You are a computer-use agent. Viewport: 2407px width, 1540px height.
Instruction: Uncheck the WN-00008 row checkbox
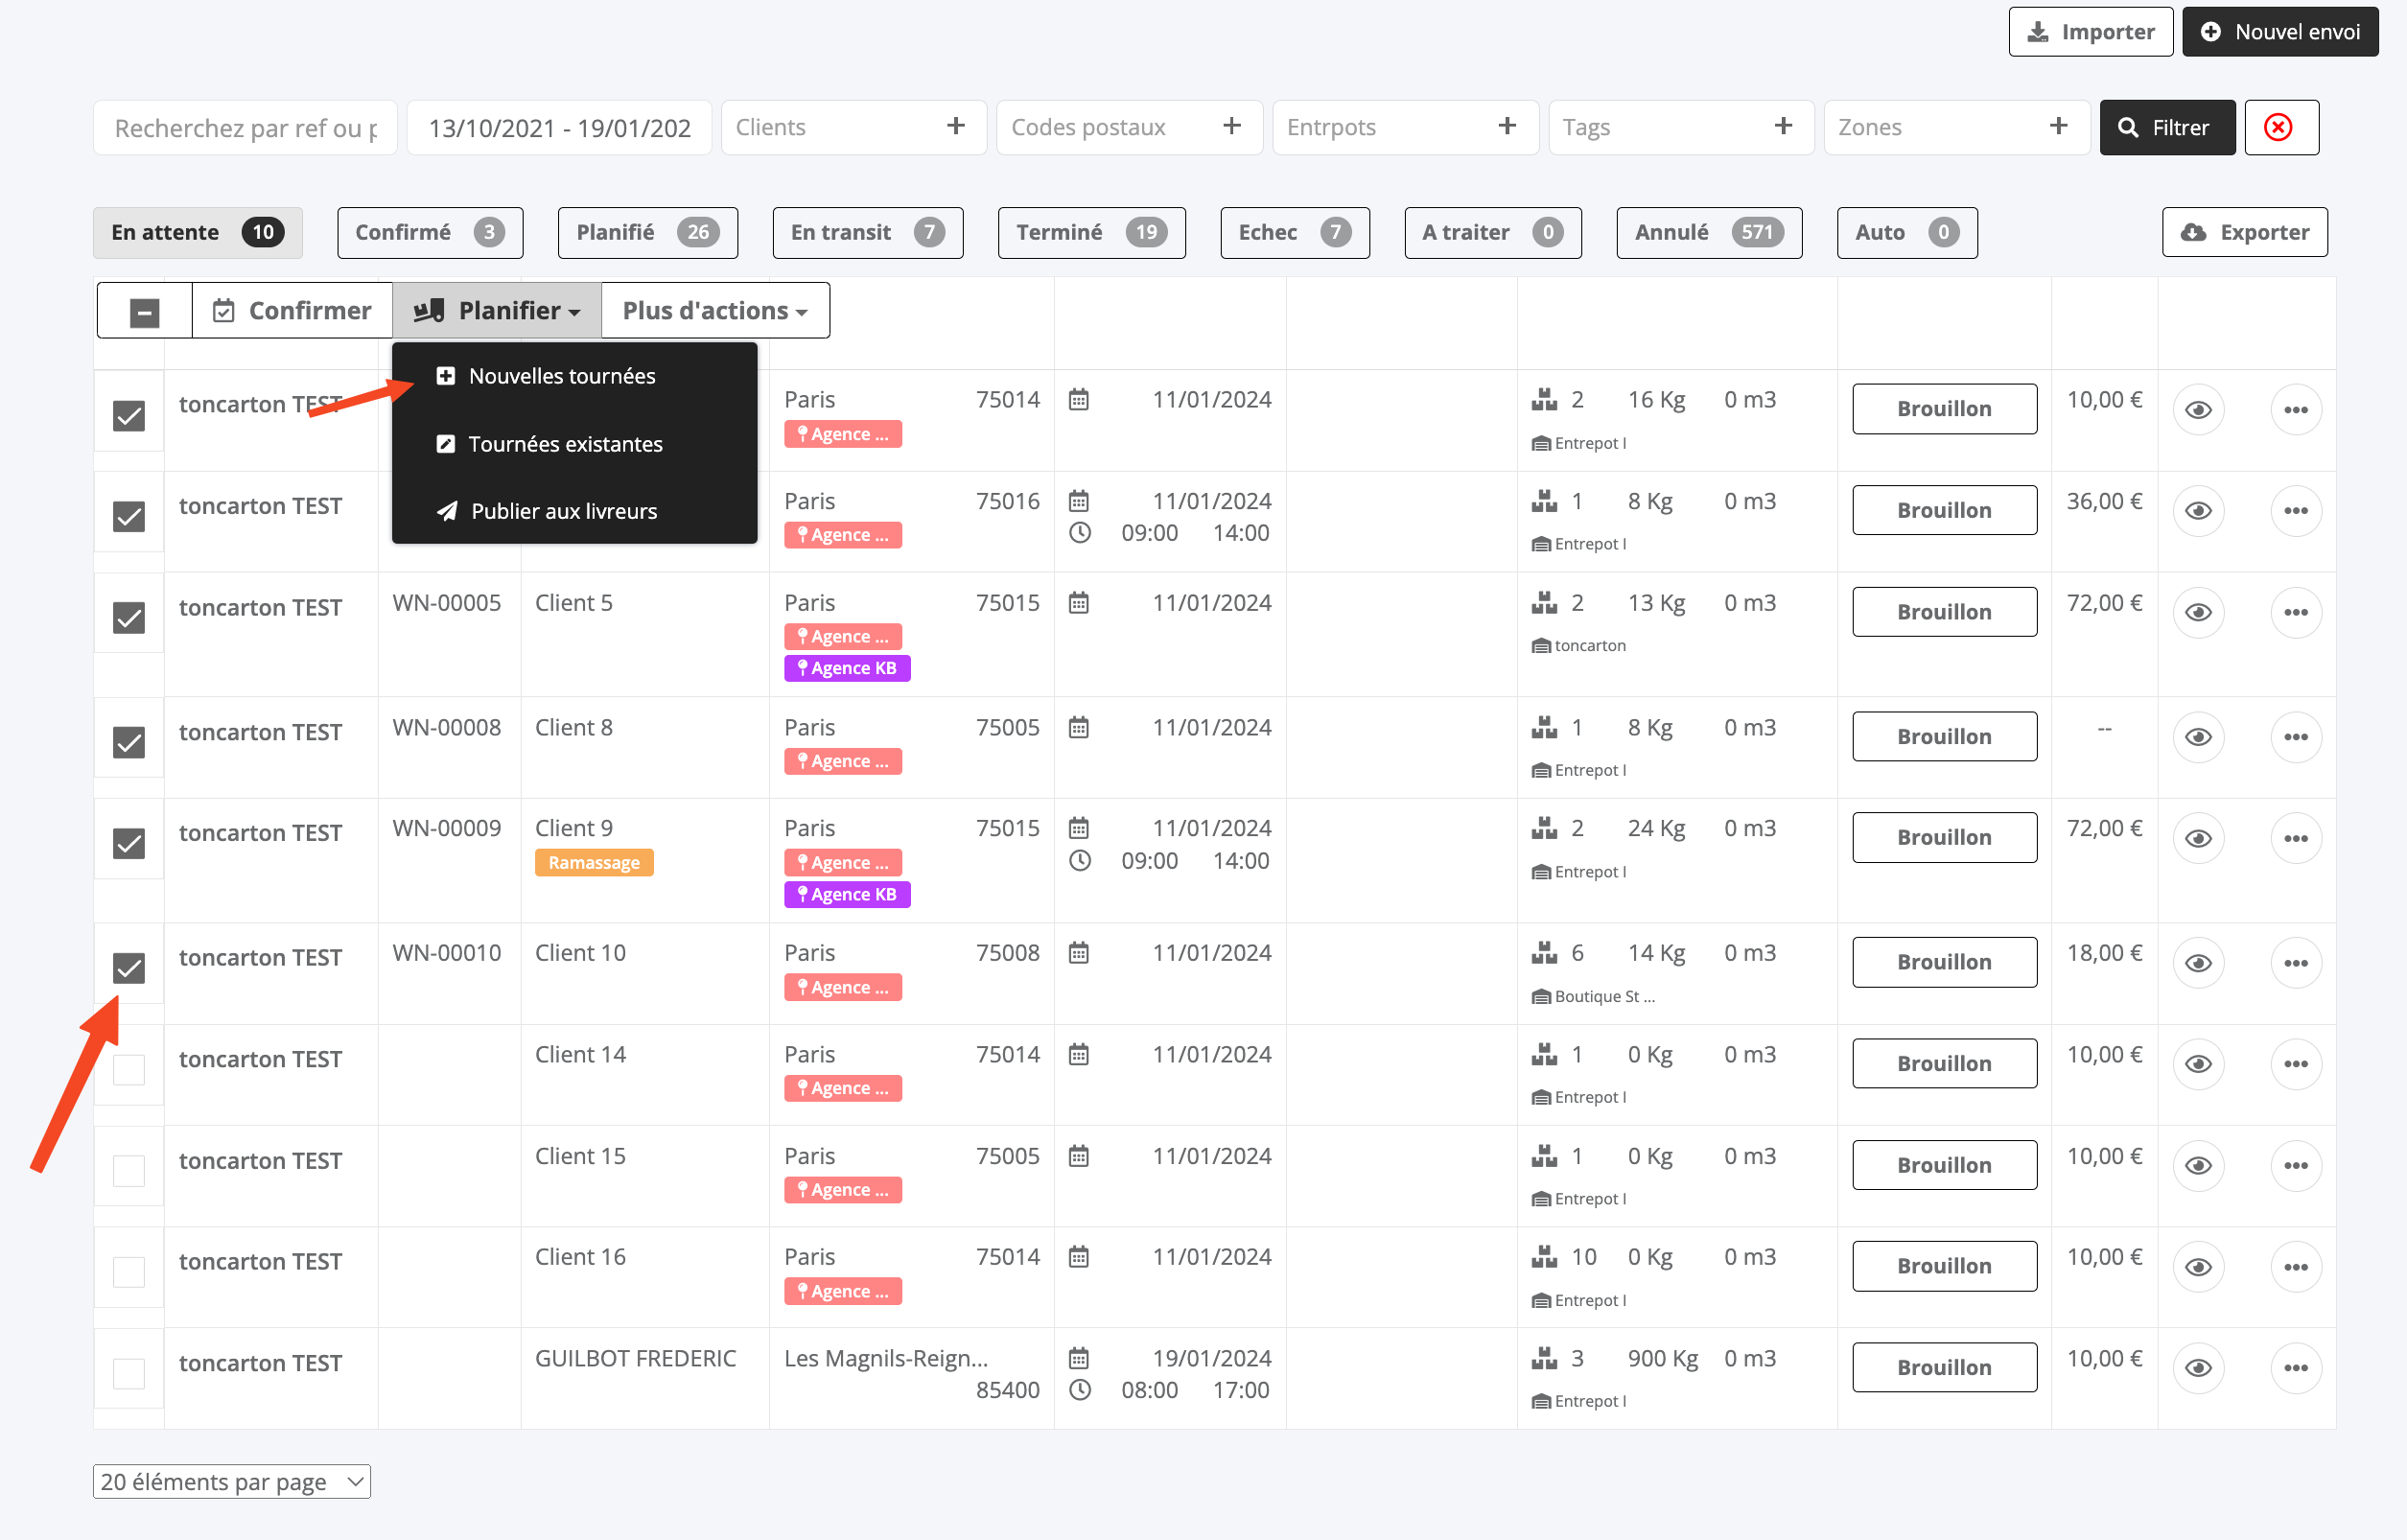pos(129,742)
